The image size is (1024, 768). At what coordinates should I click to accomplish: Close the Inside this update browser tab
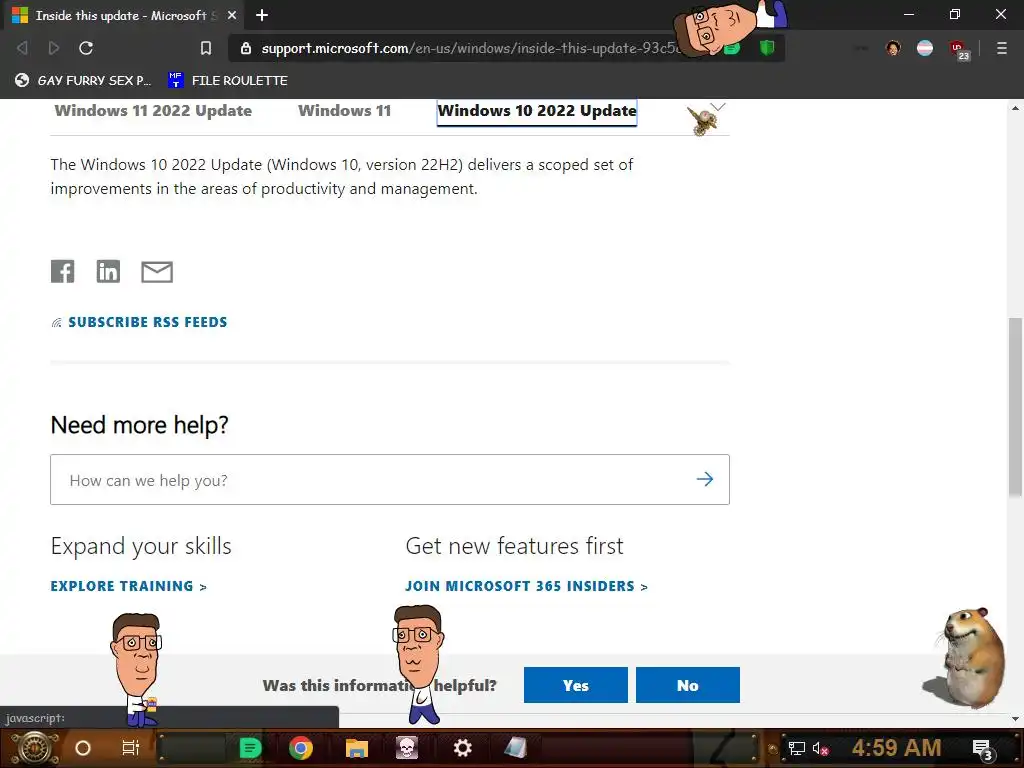coord(232,15)
